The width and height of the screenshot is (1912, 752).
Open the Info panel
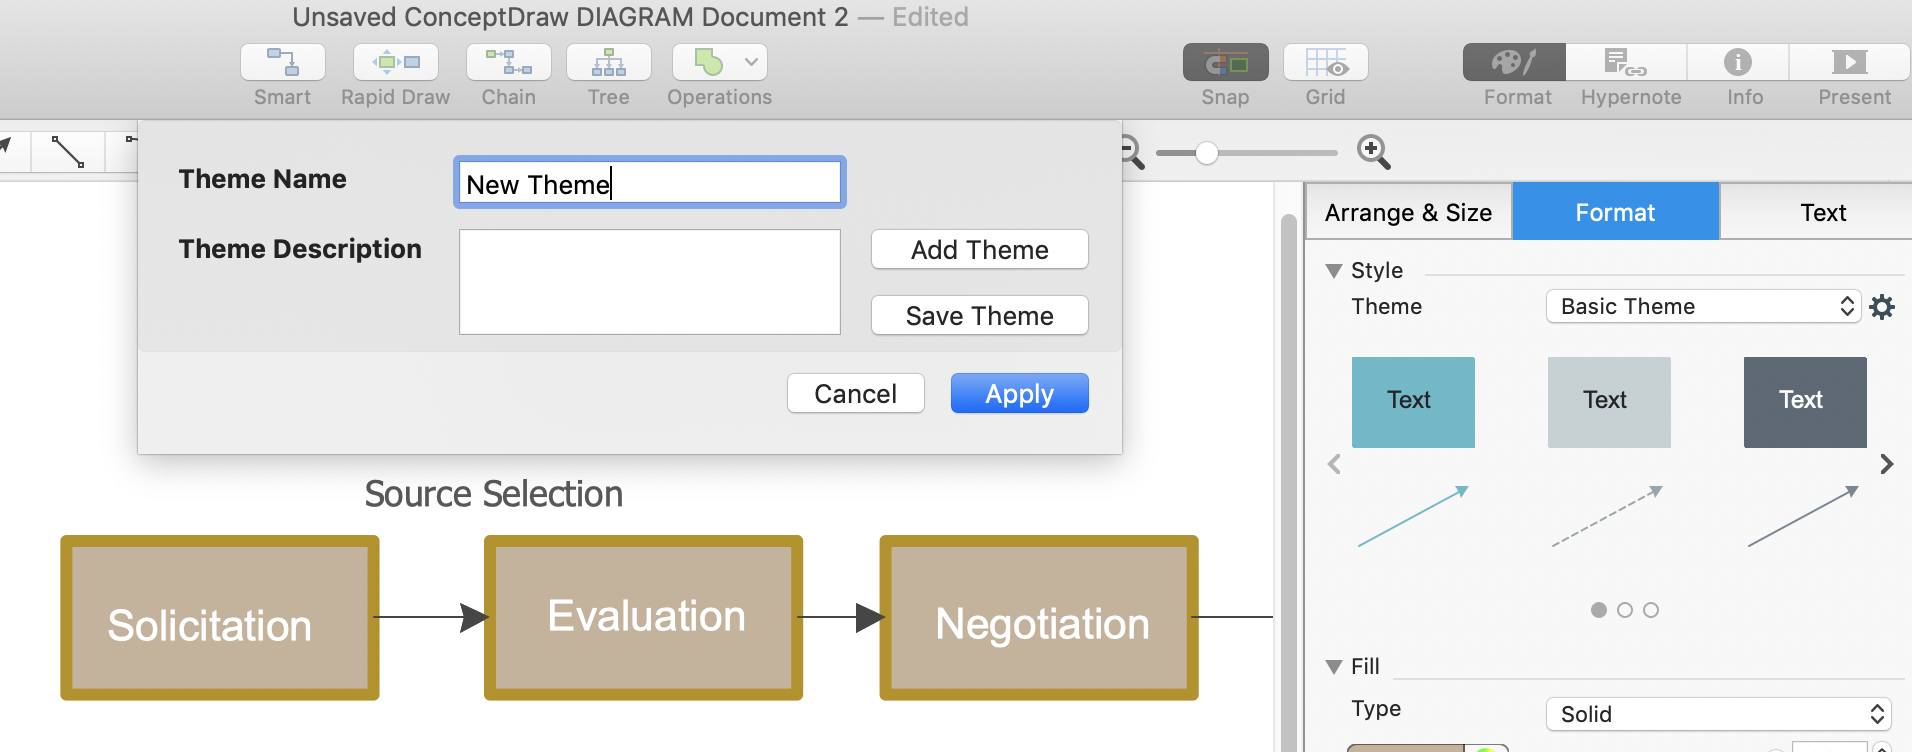pos(1738,63)
